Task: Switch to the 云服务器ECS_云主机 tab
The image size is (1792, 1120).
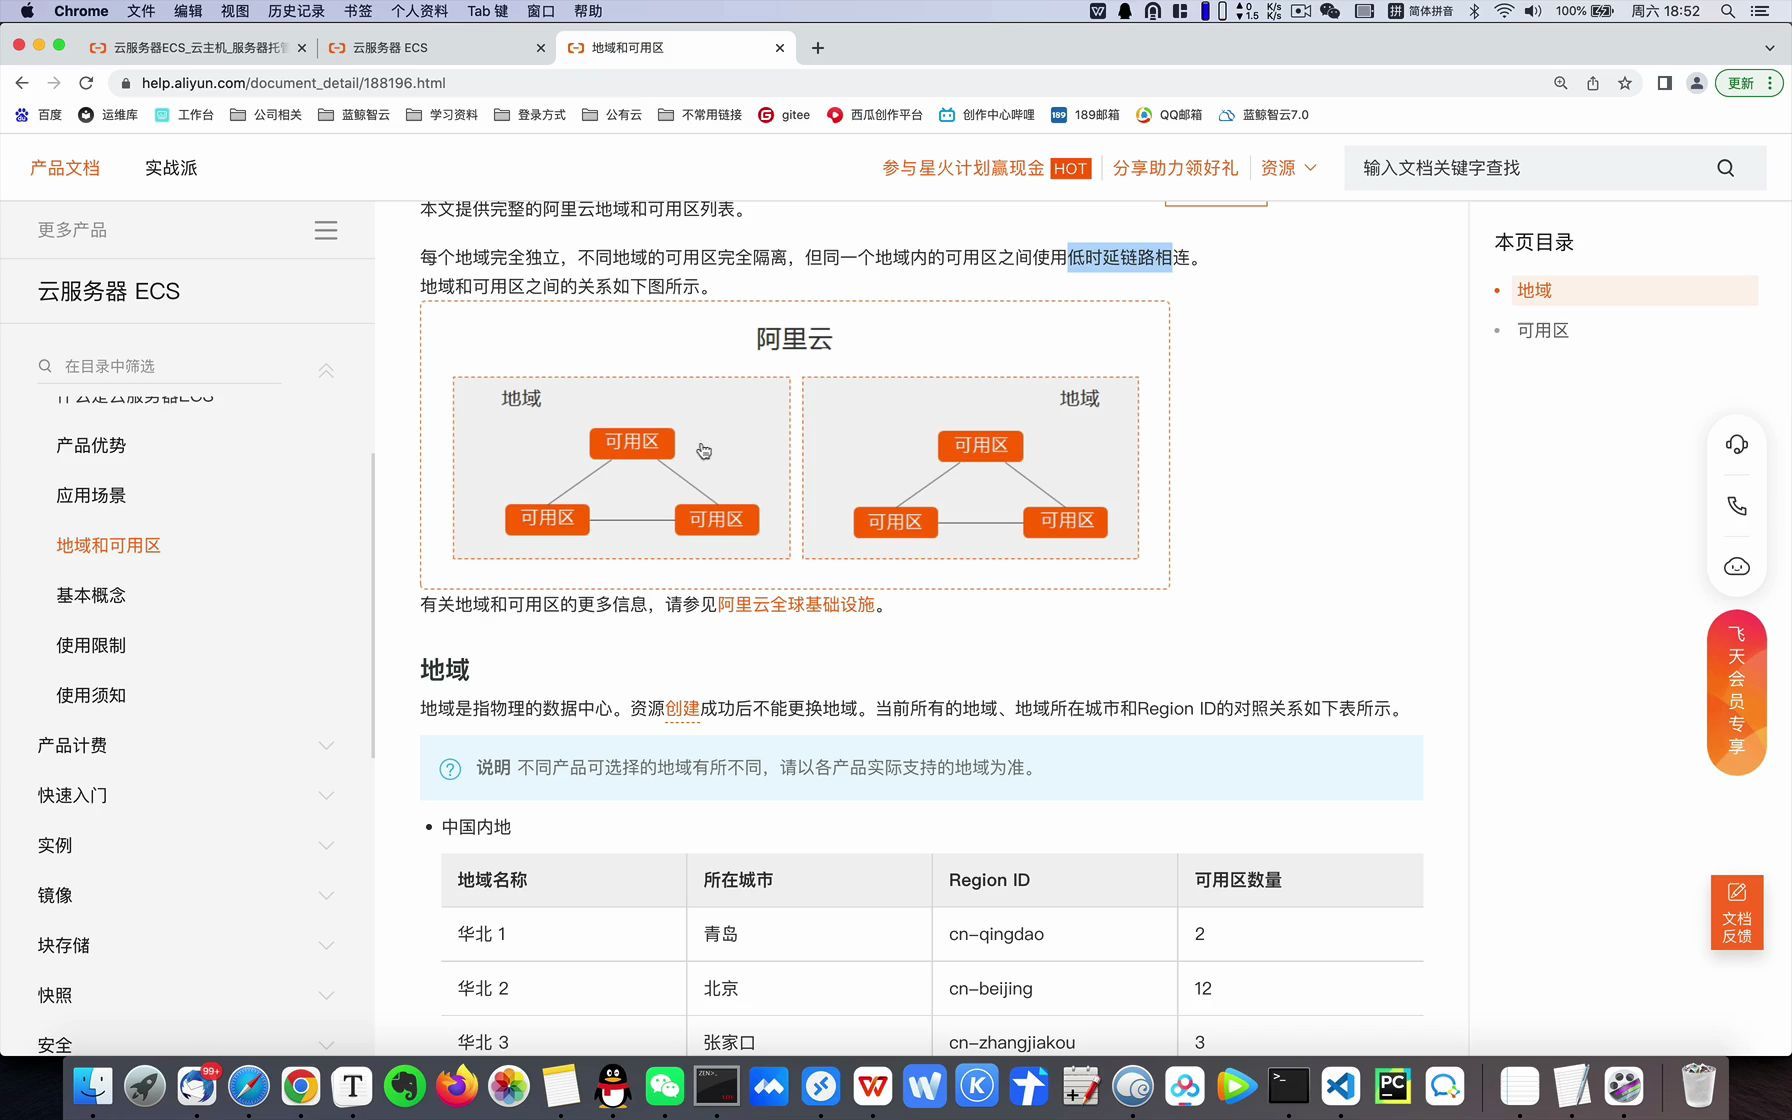Action: pyautogui.click(x=200, y=48)
